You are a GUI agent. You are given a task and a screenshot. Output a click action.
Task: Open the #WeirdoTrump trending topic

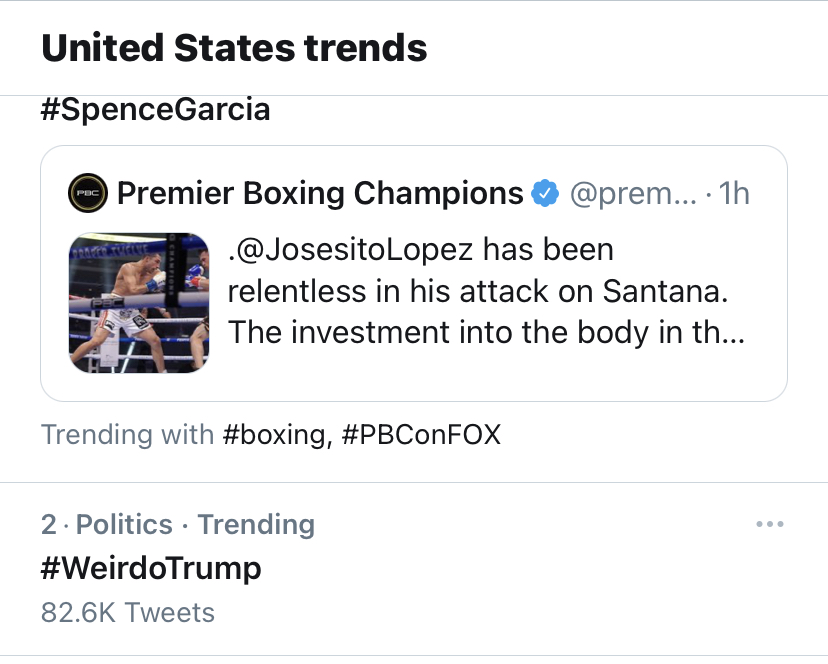coord(151,568)
